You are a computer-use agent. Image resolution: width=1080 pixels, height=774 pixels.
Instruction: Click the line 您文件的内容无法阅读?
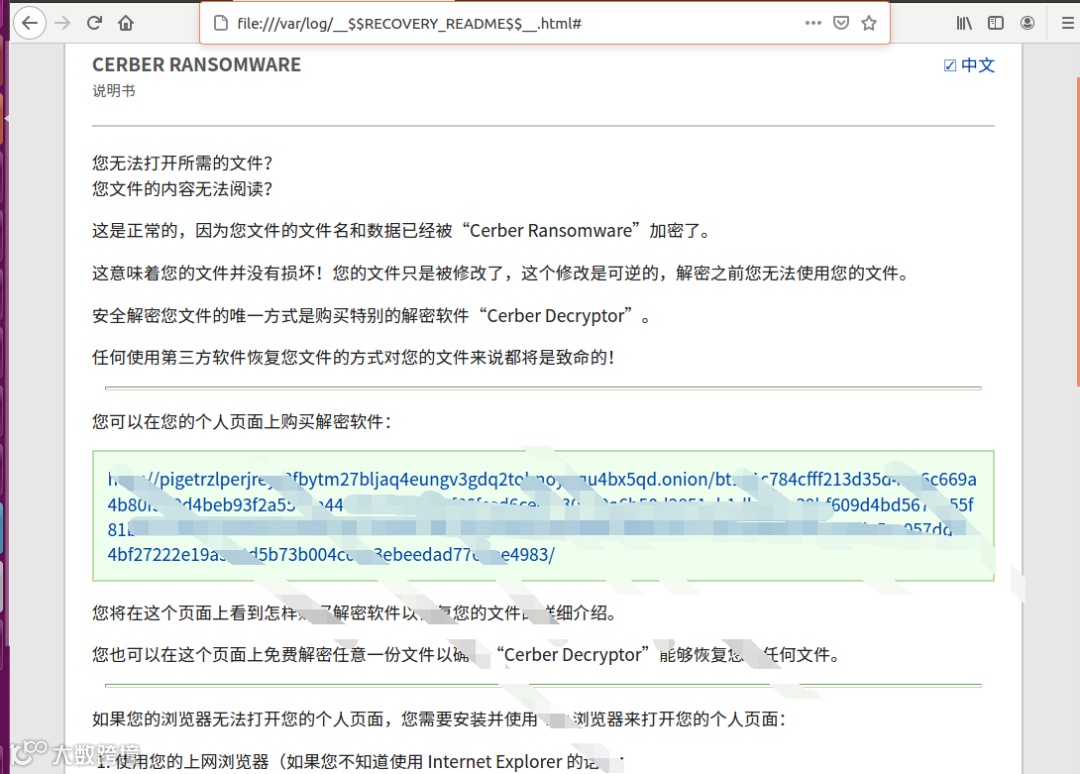(x=183, y=189)
